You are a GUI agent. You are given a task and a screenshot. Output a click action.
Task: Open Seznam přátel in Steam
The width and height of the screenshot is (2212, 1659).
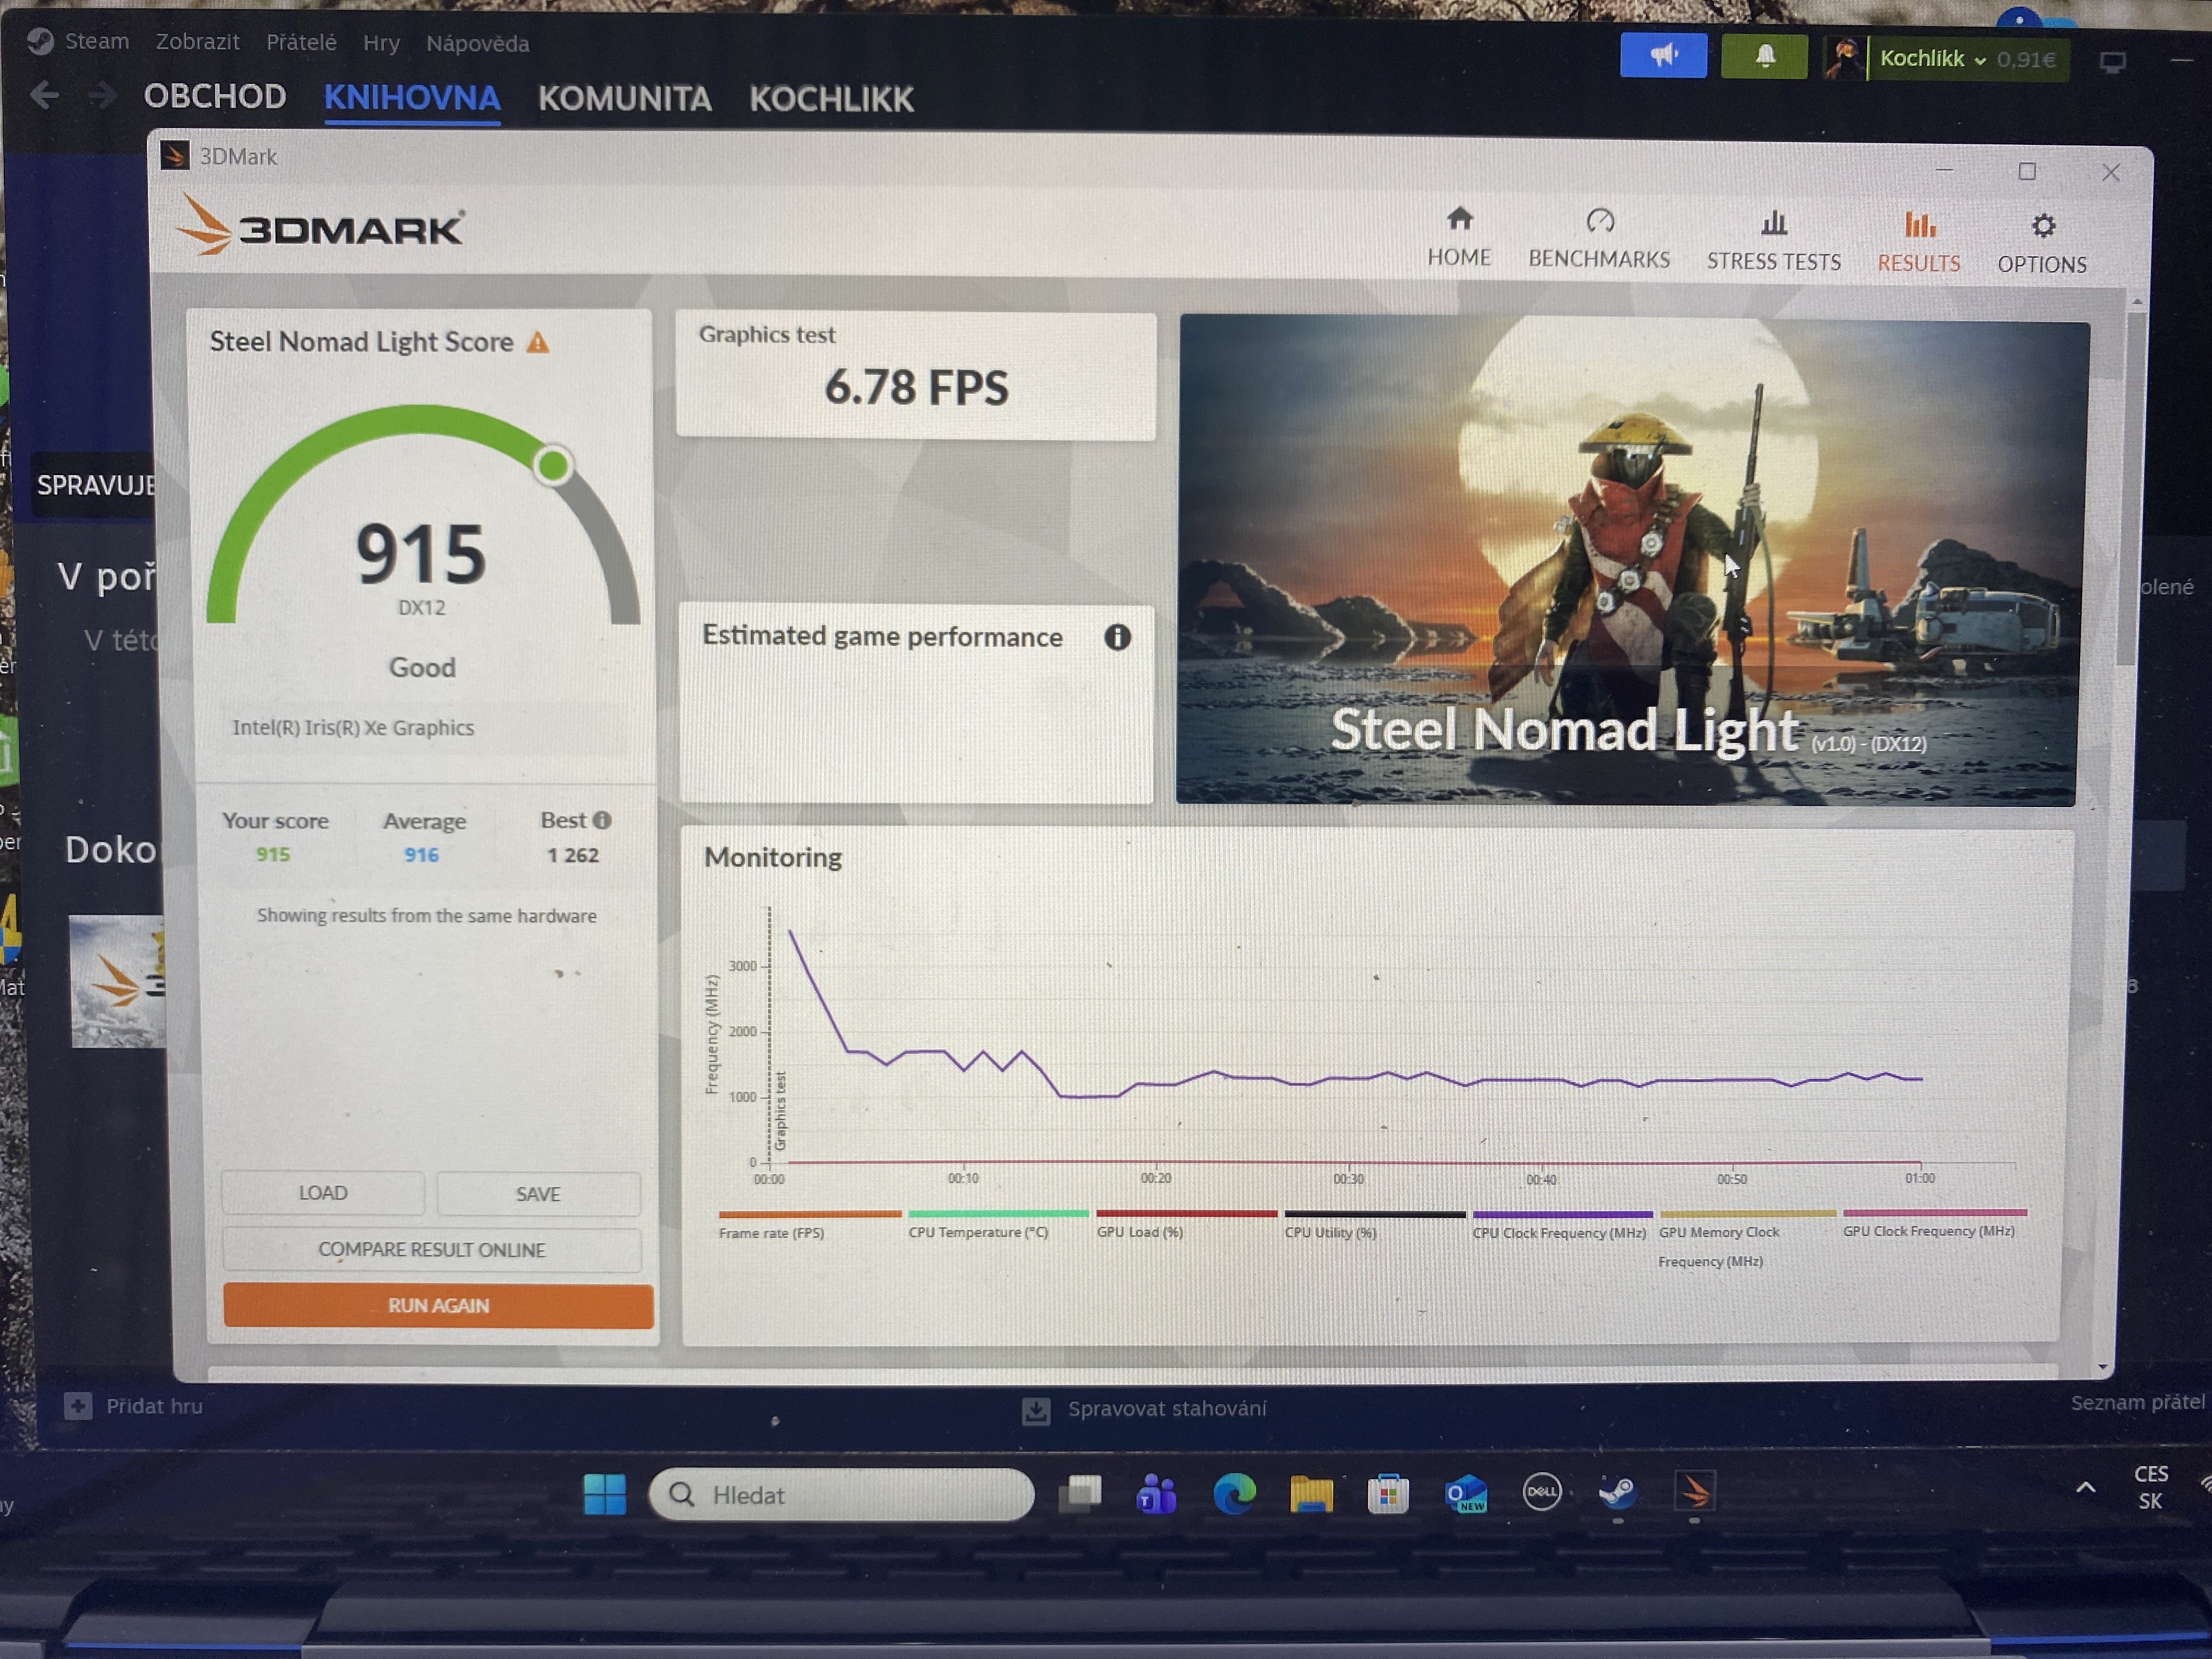pos(2138,1403)
